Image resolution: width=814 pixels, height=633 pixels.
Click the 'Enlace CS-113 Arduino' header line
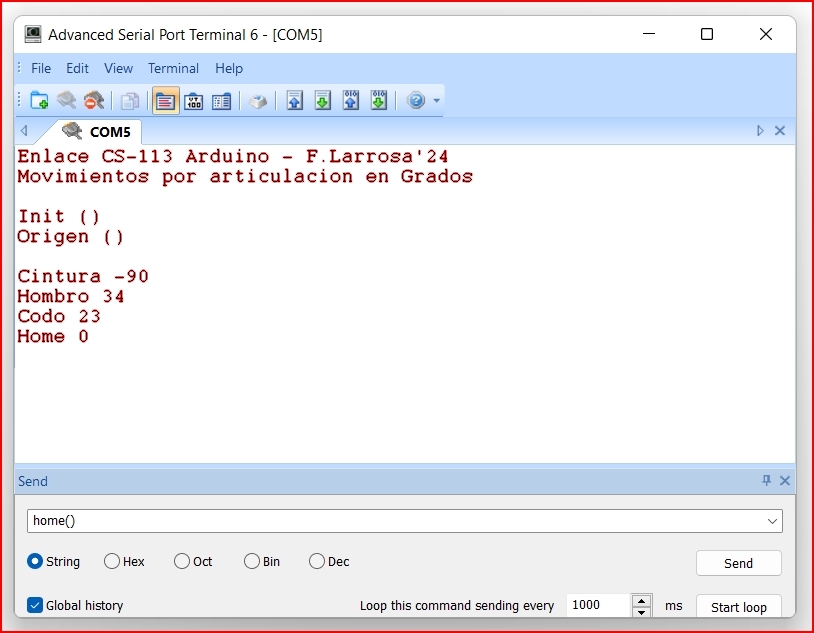[x=233, y=156]
